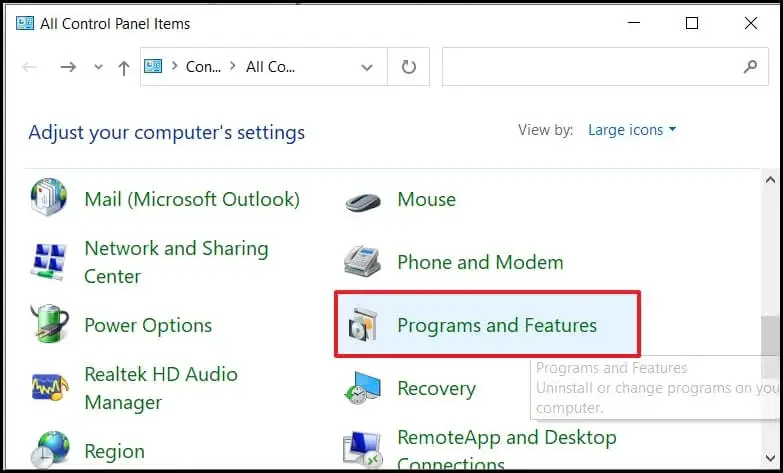783x473 pixels.
Task: Click the Control Panel icon in the title bar
Action: pyautogui.click(x=24, y=23)
